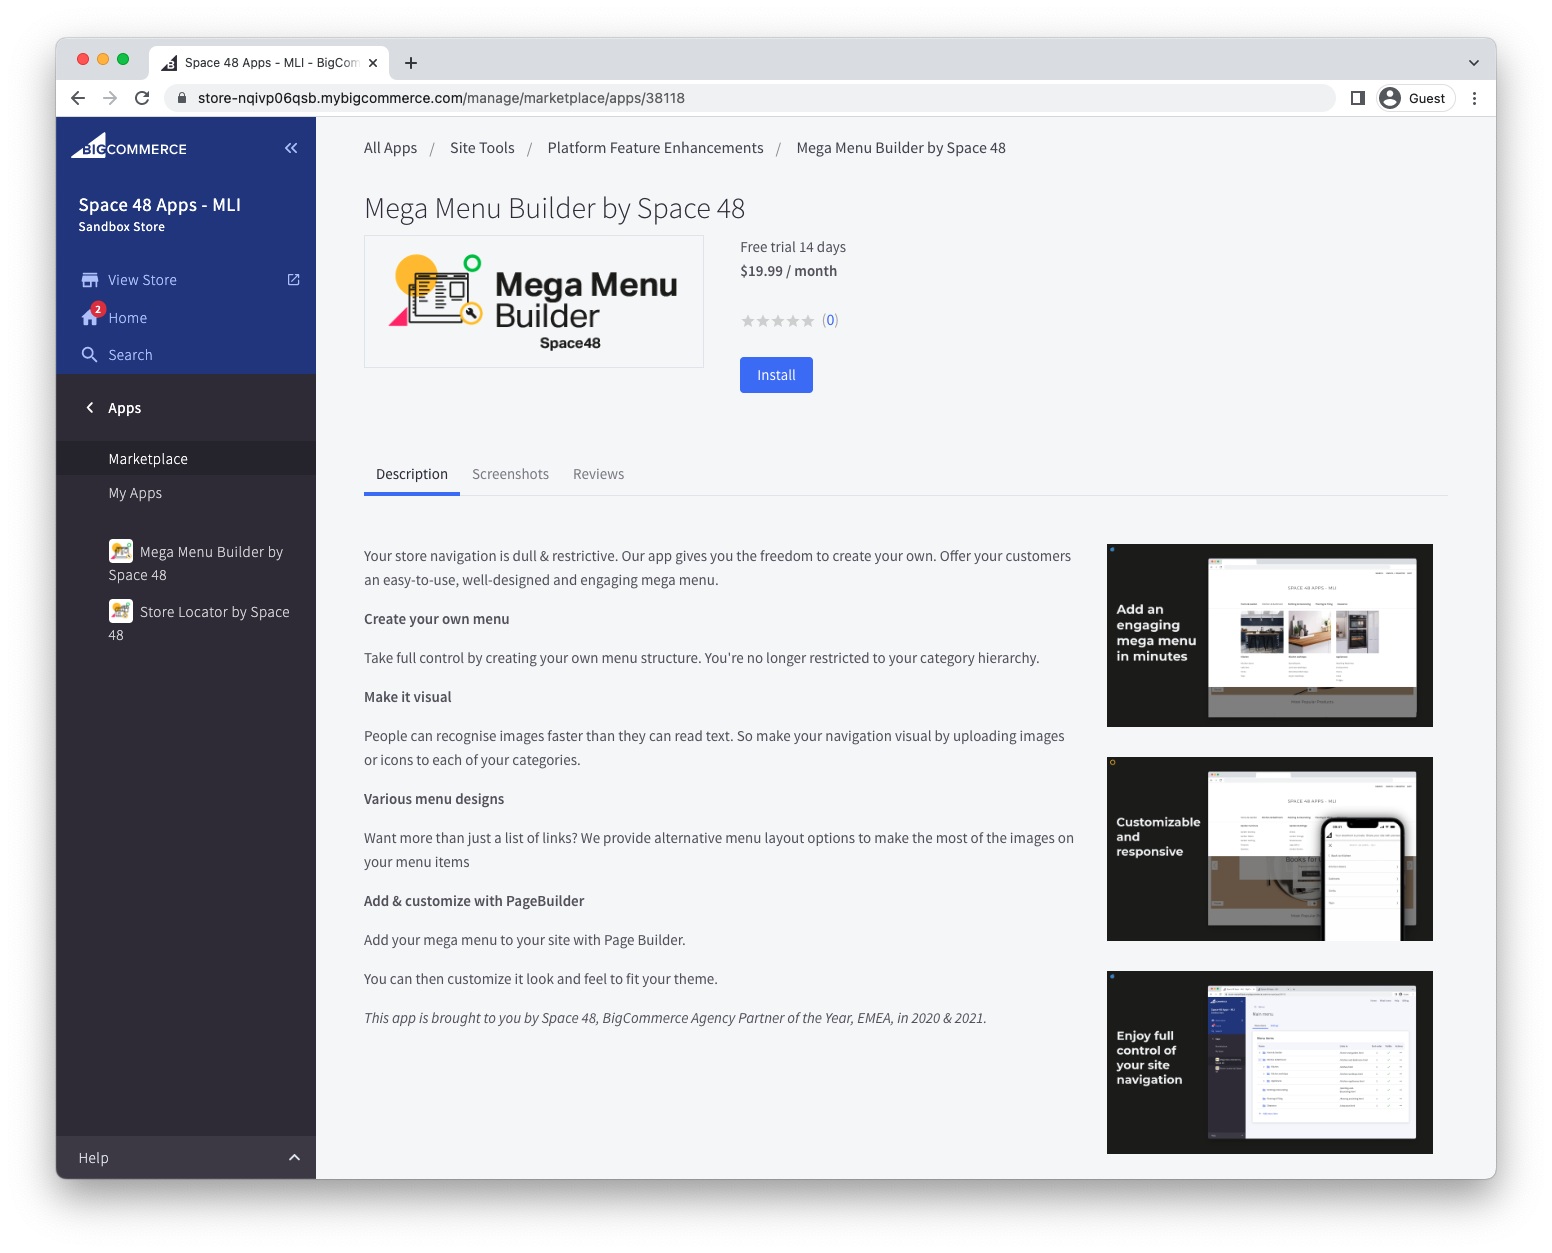
Task: Close the Space 48 Apps tab
Action: tap(373, 63)
